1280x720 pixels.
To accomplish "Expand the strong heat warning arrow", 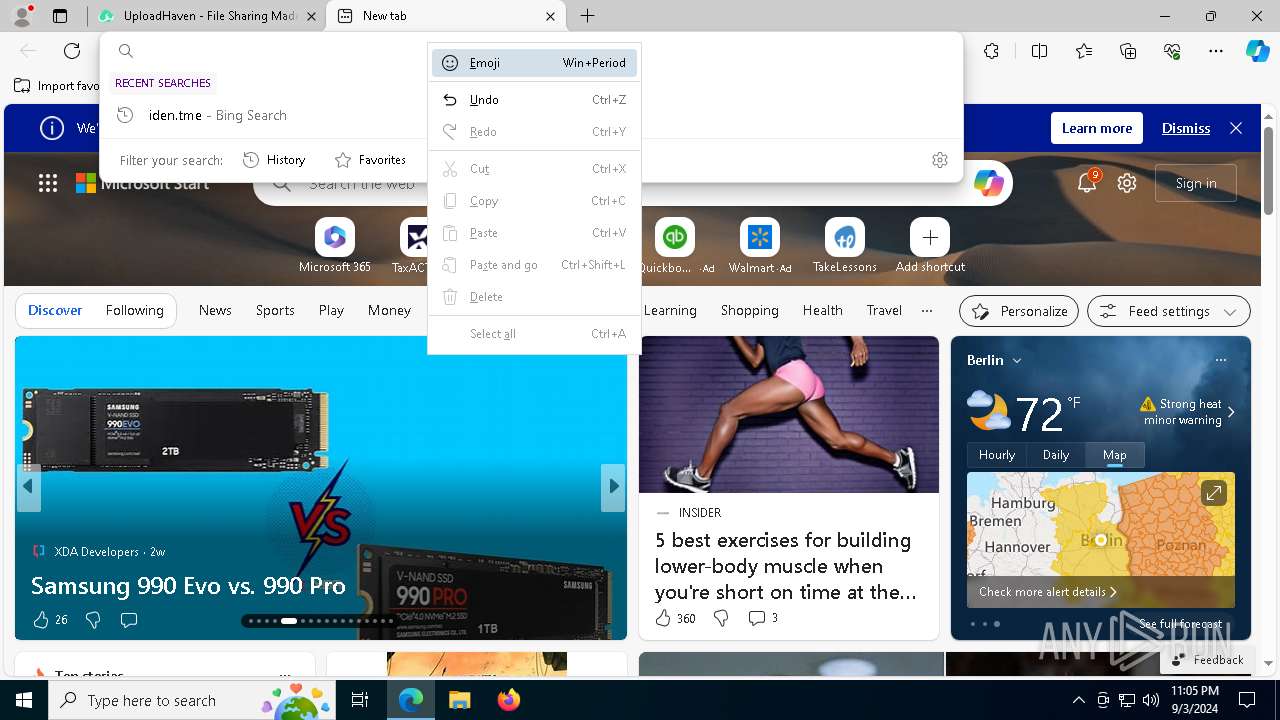I will pyautogui.click(x=1231, y=412).
